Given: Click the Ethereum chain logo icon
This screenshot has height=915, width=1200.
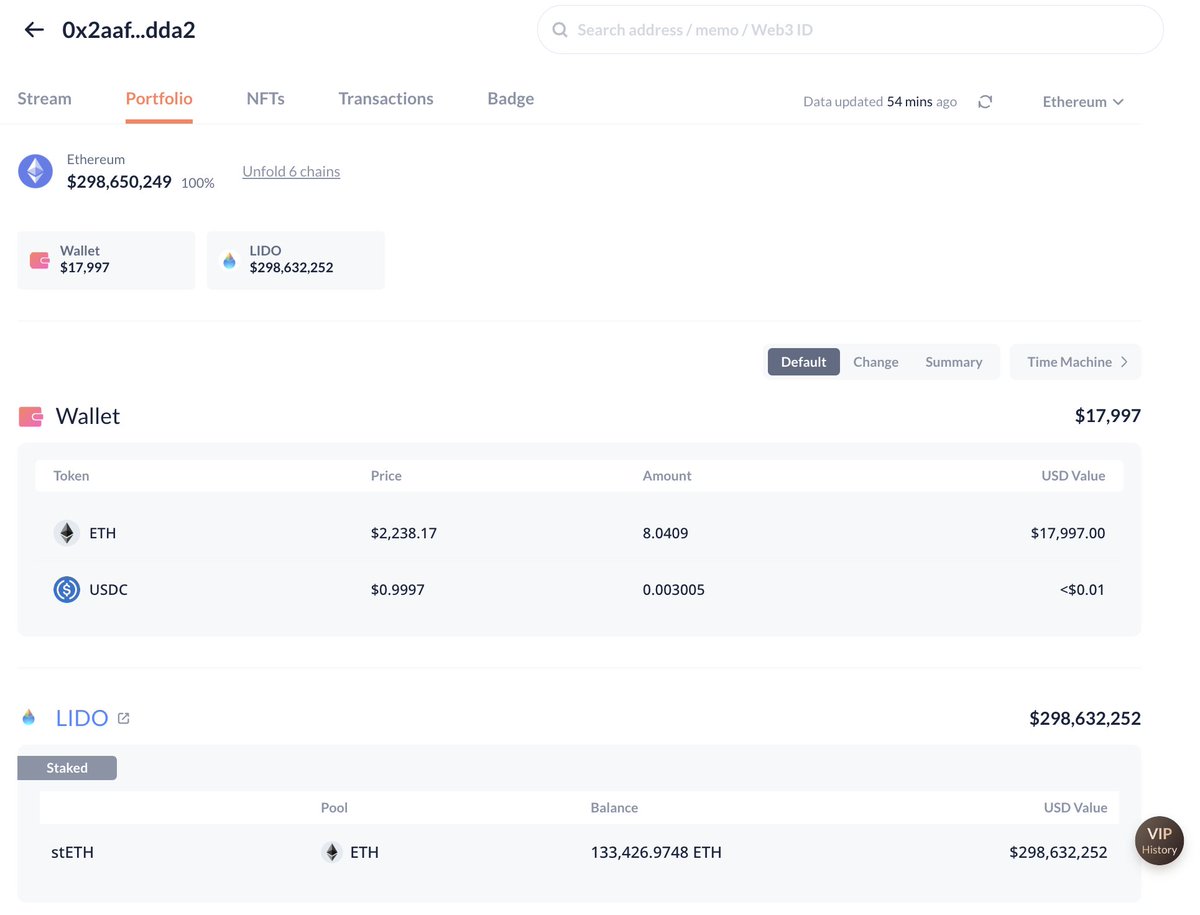Looking at the screenshot, I should [x=35, y=172].
